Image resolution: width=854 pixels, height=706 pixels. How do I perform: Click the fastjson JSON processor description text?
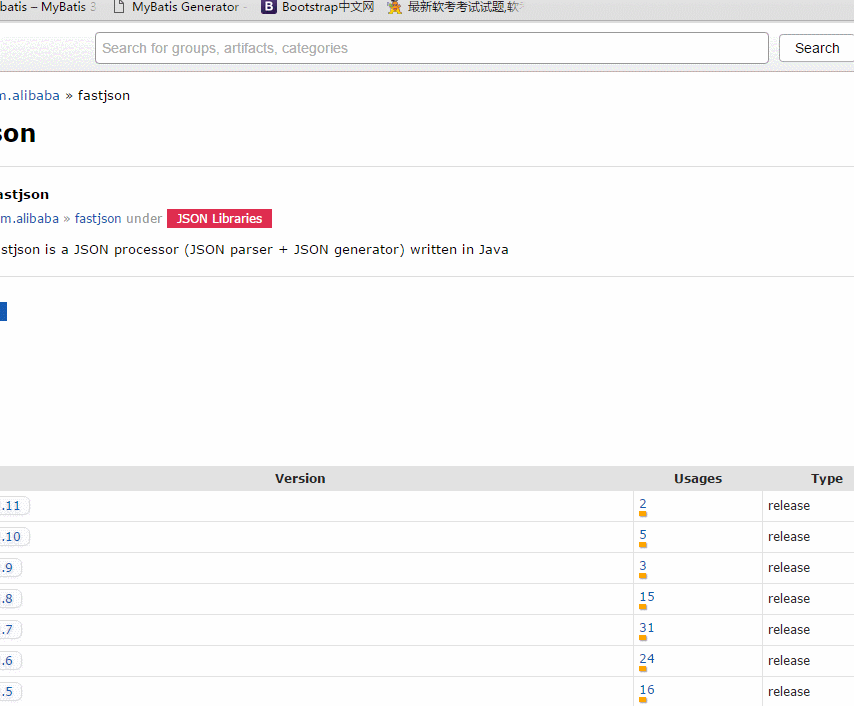point(254,249)
